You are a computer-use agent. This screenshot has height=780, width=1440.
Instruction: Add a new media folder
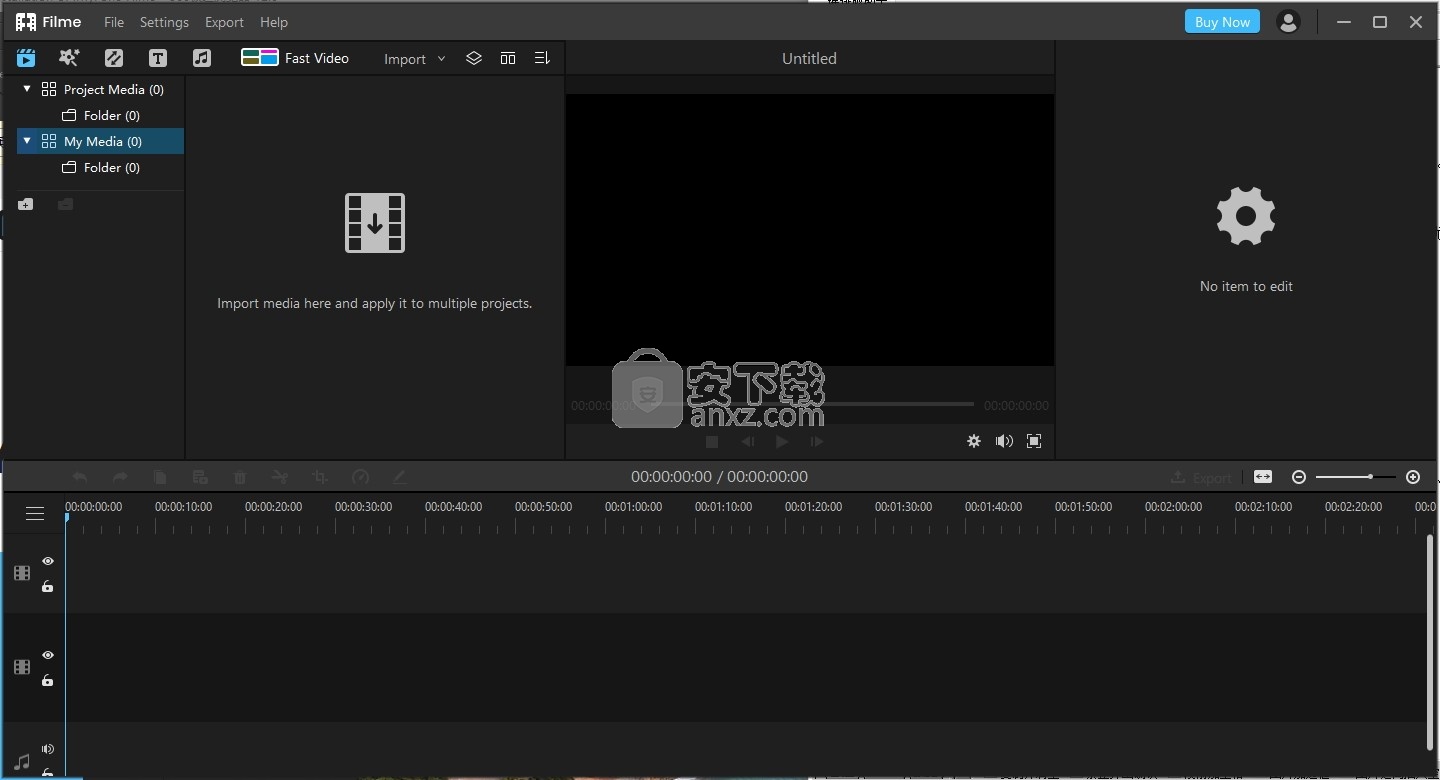tap(26, 204)
